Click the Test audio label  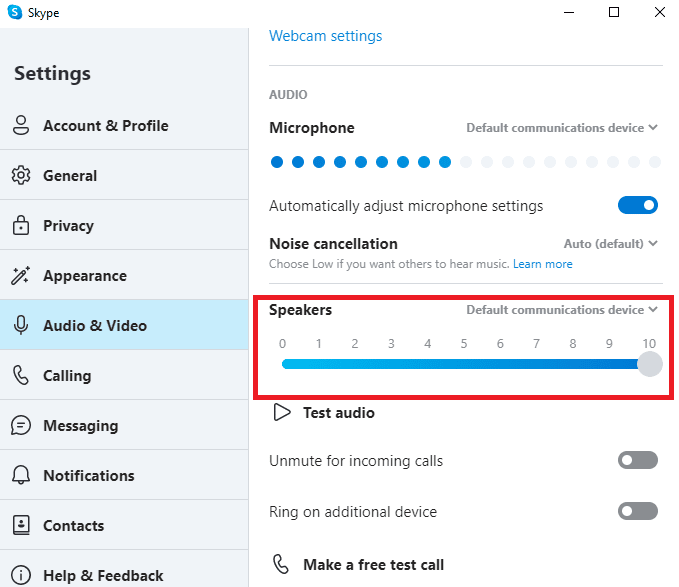click(339, 413)
